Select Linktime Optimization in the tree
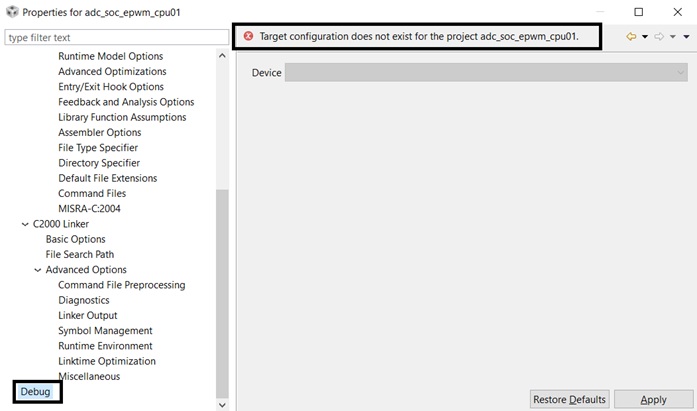Screen dimensions: 697x411 (107, 361)
